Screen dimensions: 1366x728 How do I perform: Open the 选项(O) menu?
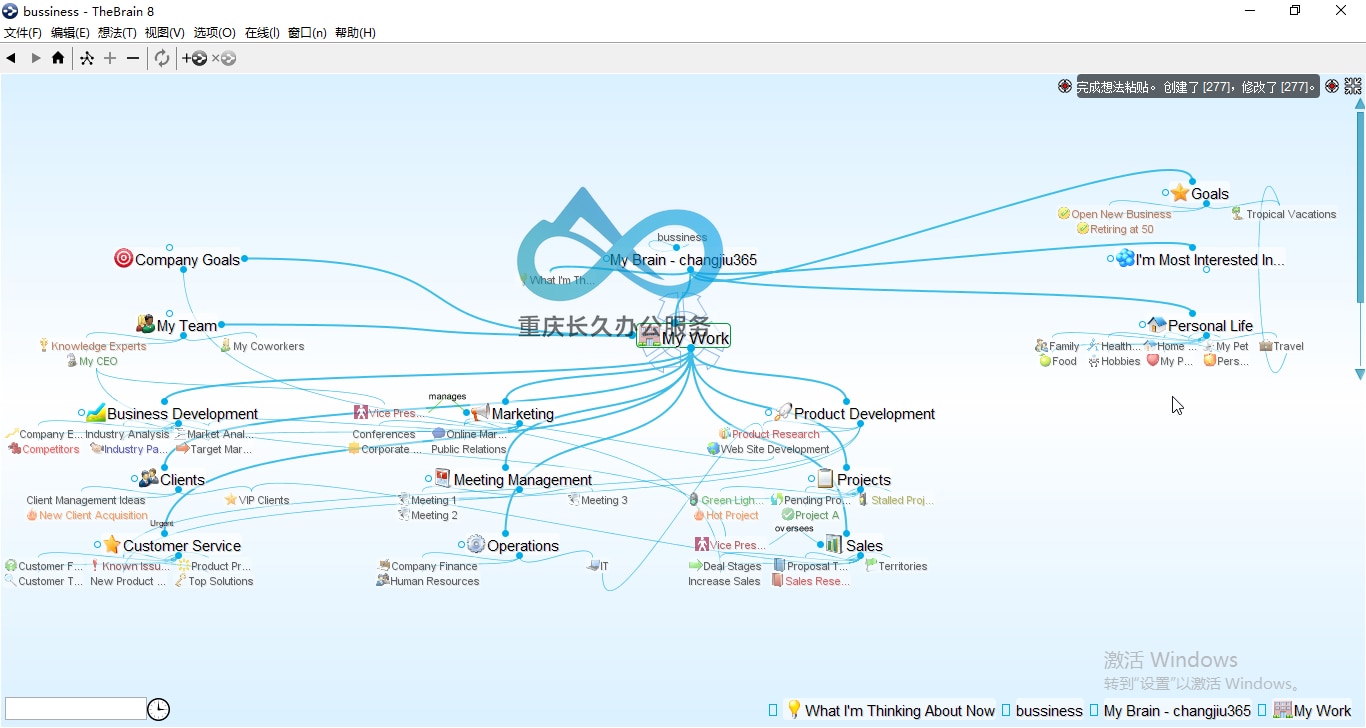tap(215, 33)
